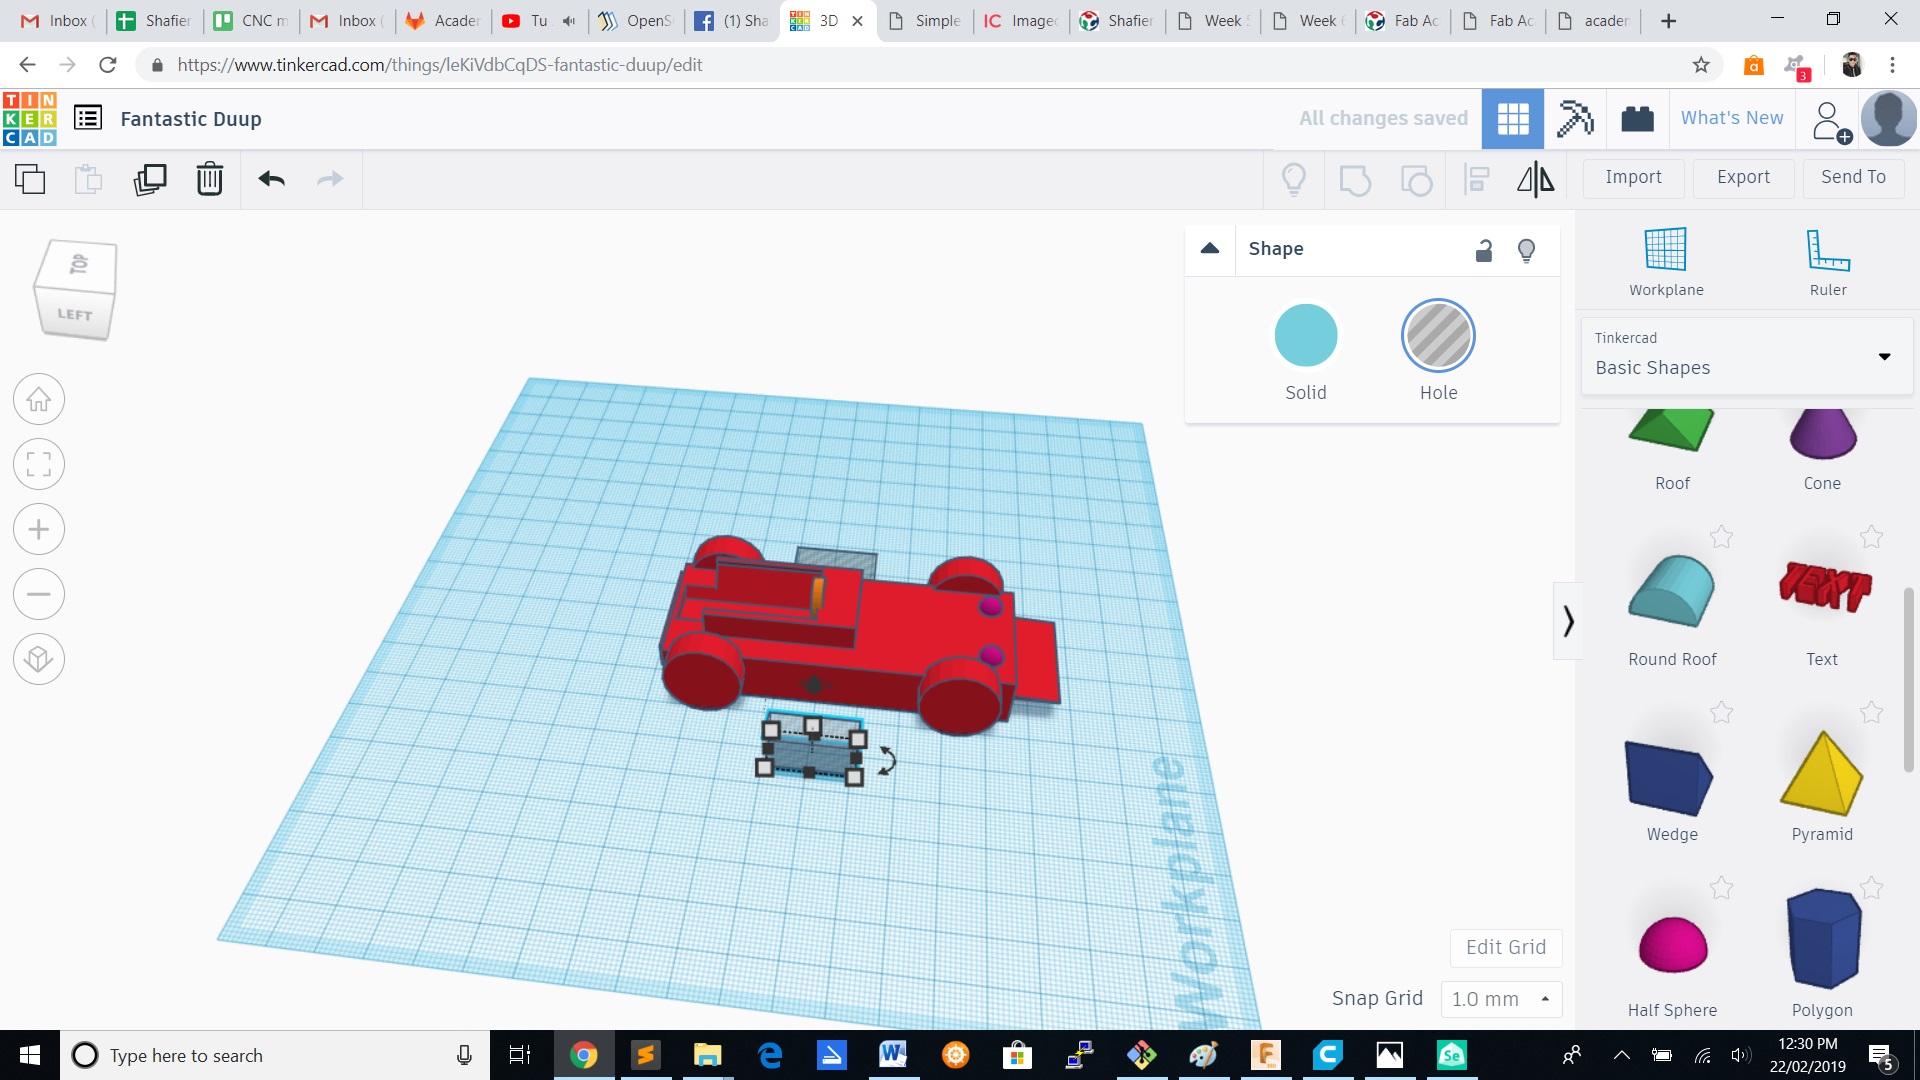1920x1080 pixels.
Task: Select the Mirror tool icon
Action: [1535, 179]
